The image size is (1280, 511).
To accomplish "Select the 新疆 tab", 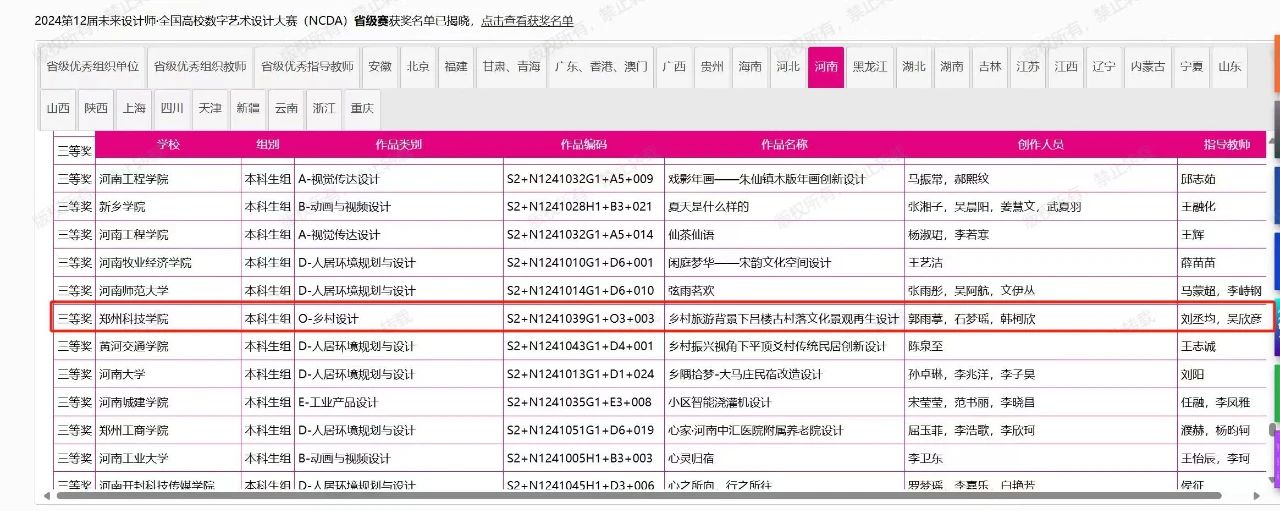I will coord(249,109).
